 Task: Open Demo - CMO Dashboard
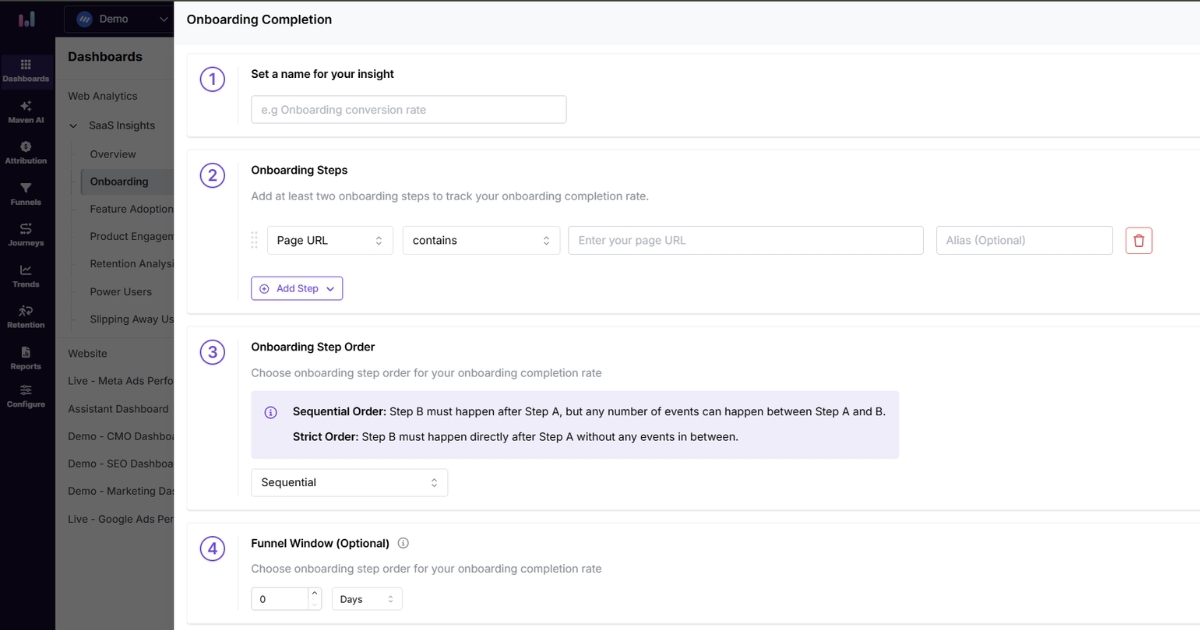click(121, 436)
